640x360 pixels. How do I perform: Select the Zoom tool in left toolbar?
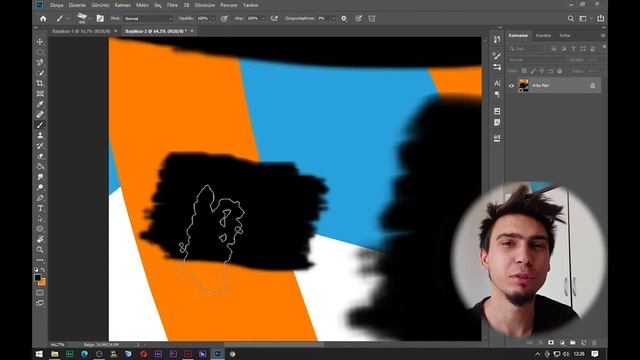(x=40, y=249)
